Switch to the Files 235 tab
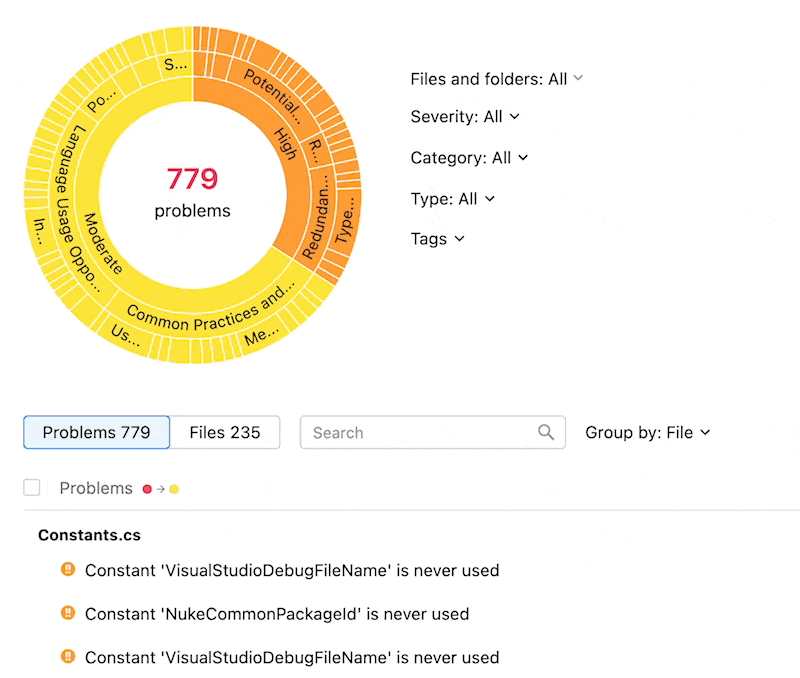This screenshot has height=678, width=800. click(x=224, y=433)
